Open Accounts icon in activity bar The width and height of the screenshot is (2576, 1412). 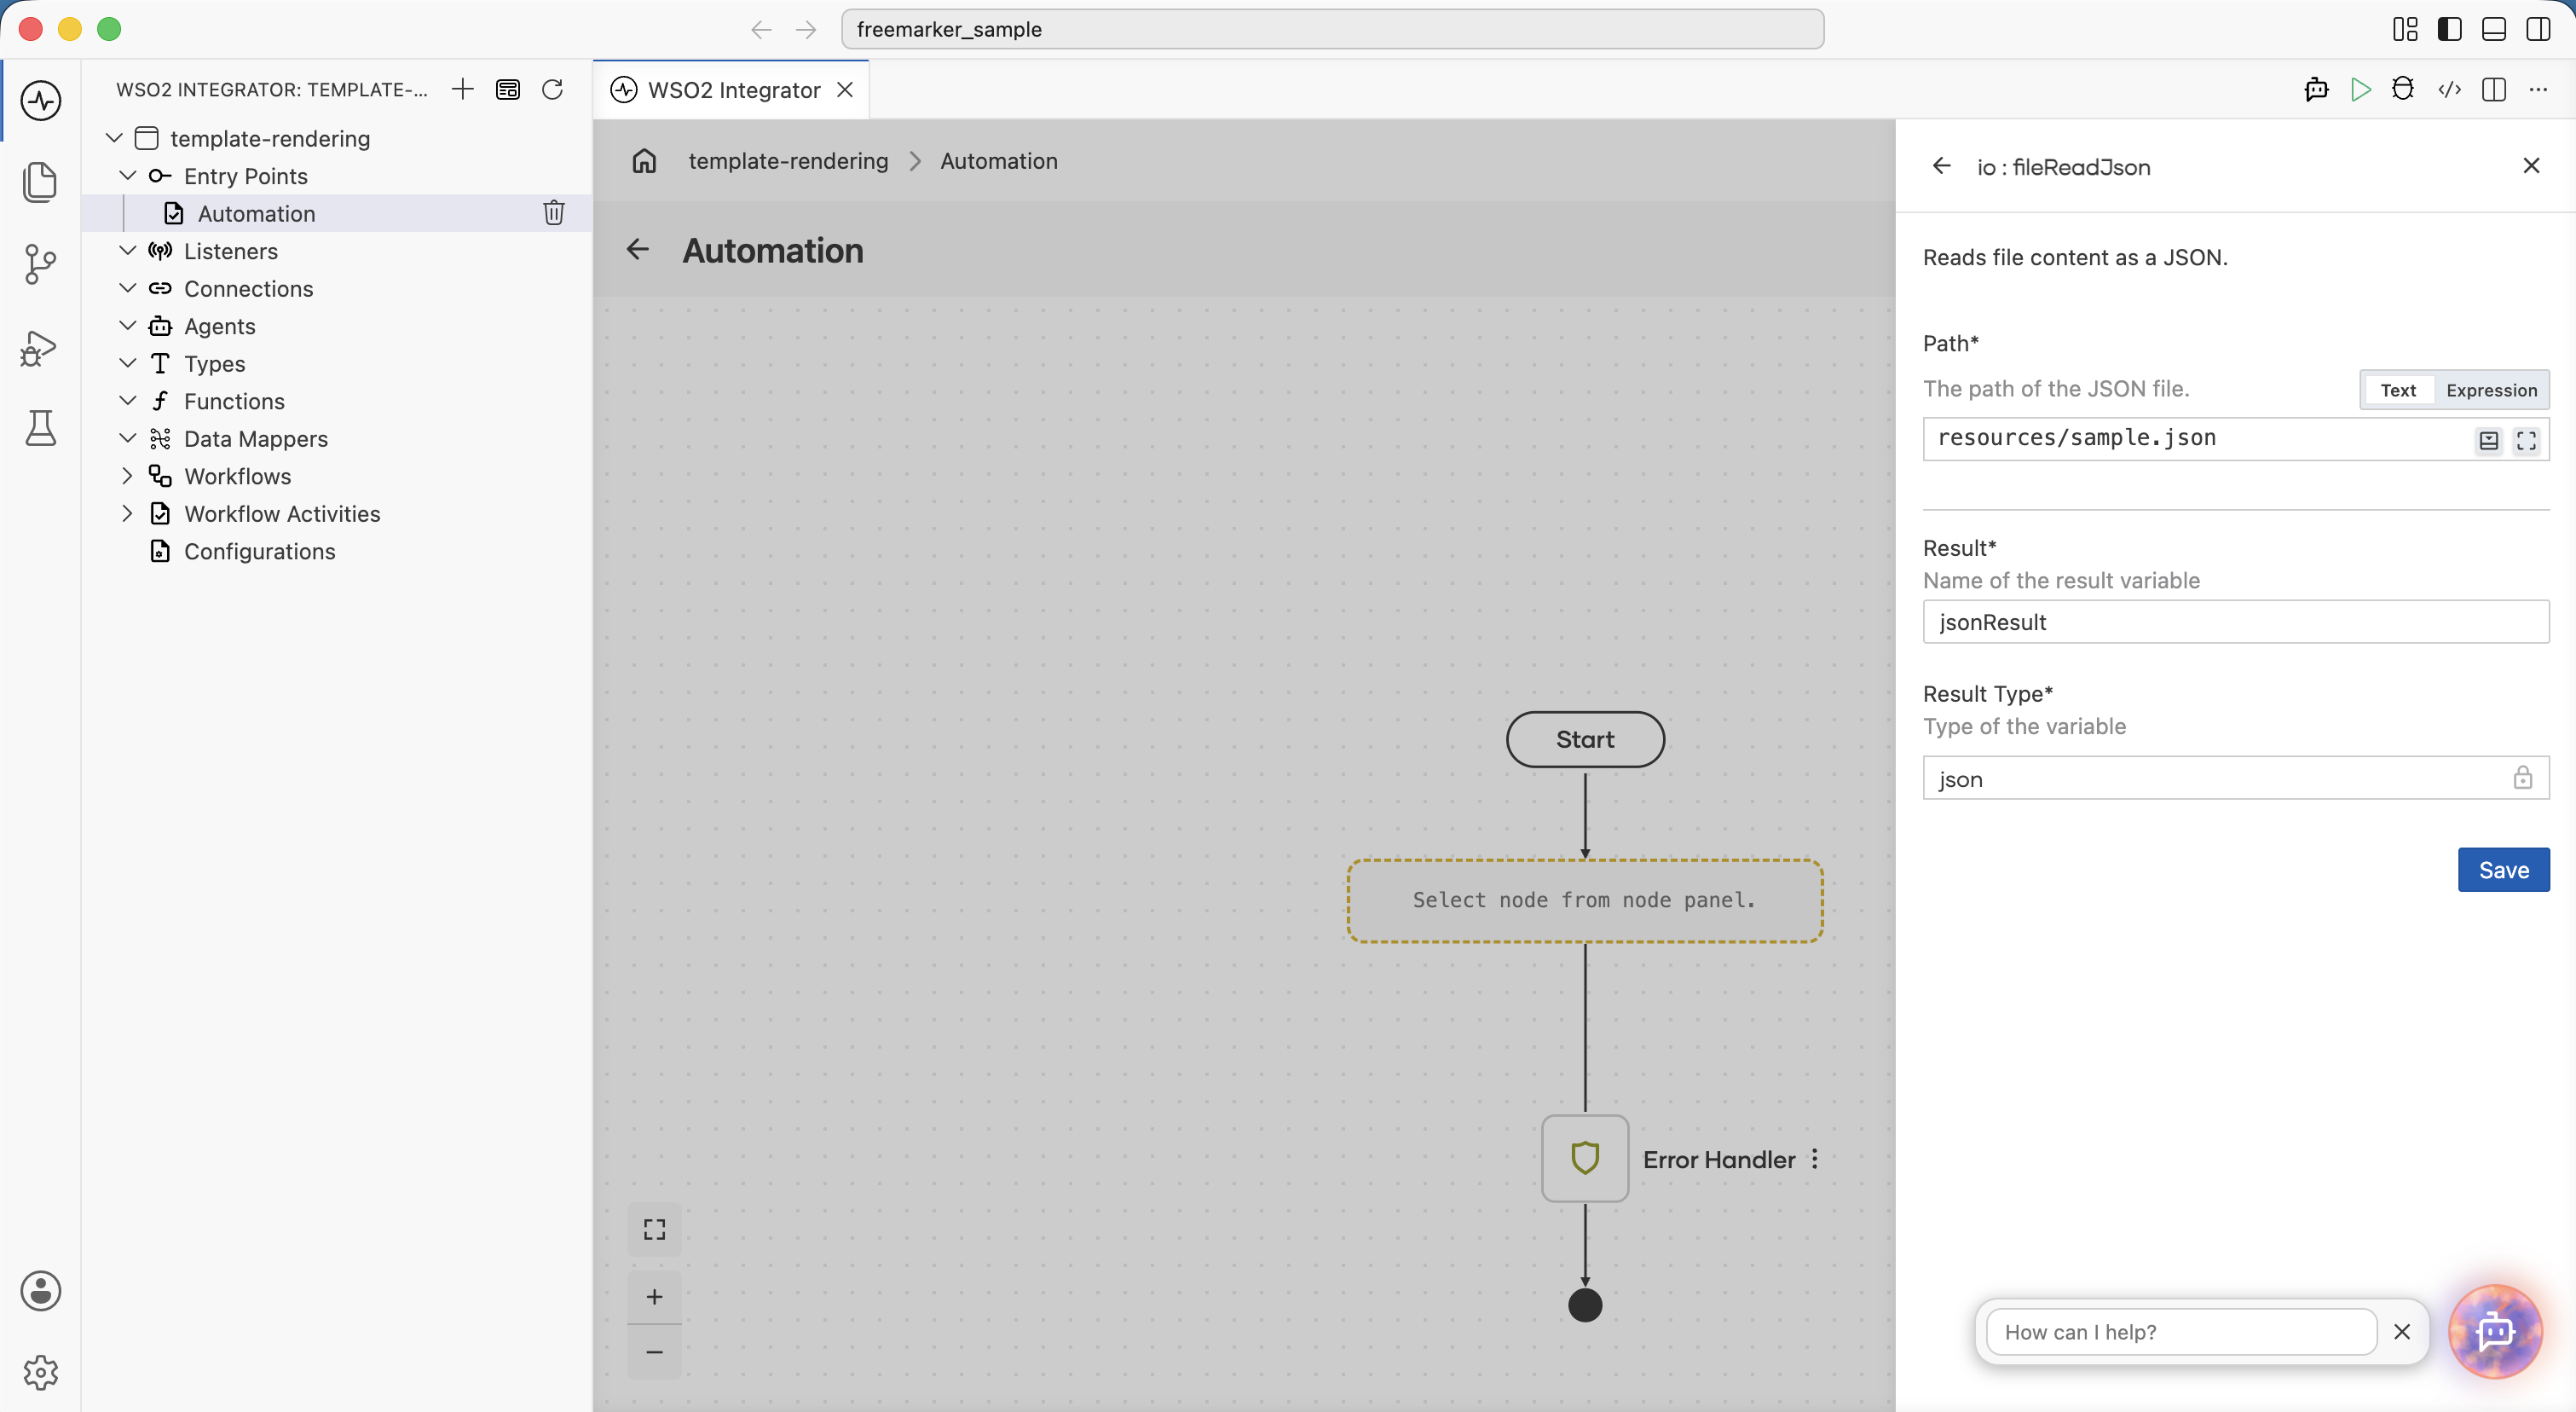(40, 1291)
